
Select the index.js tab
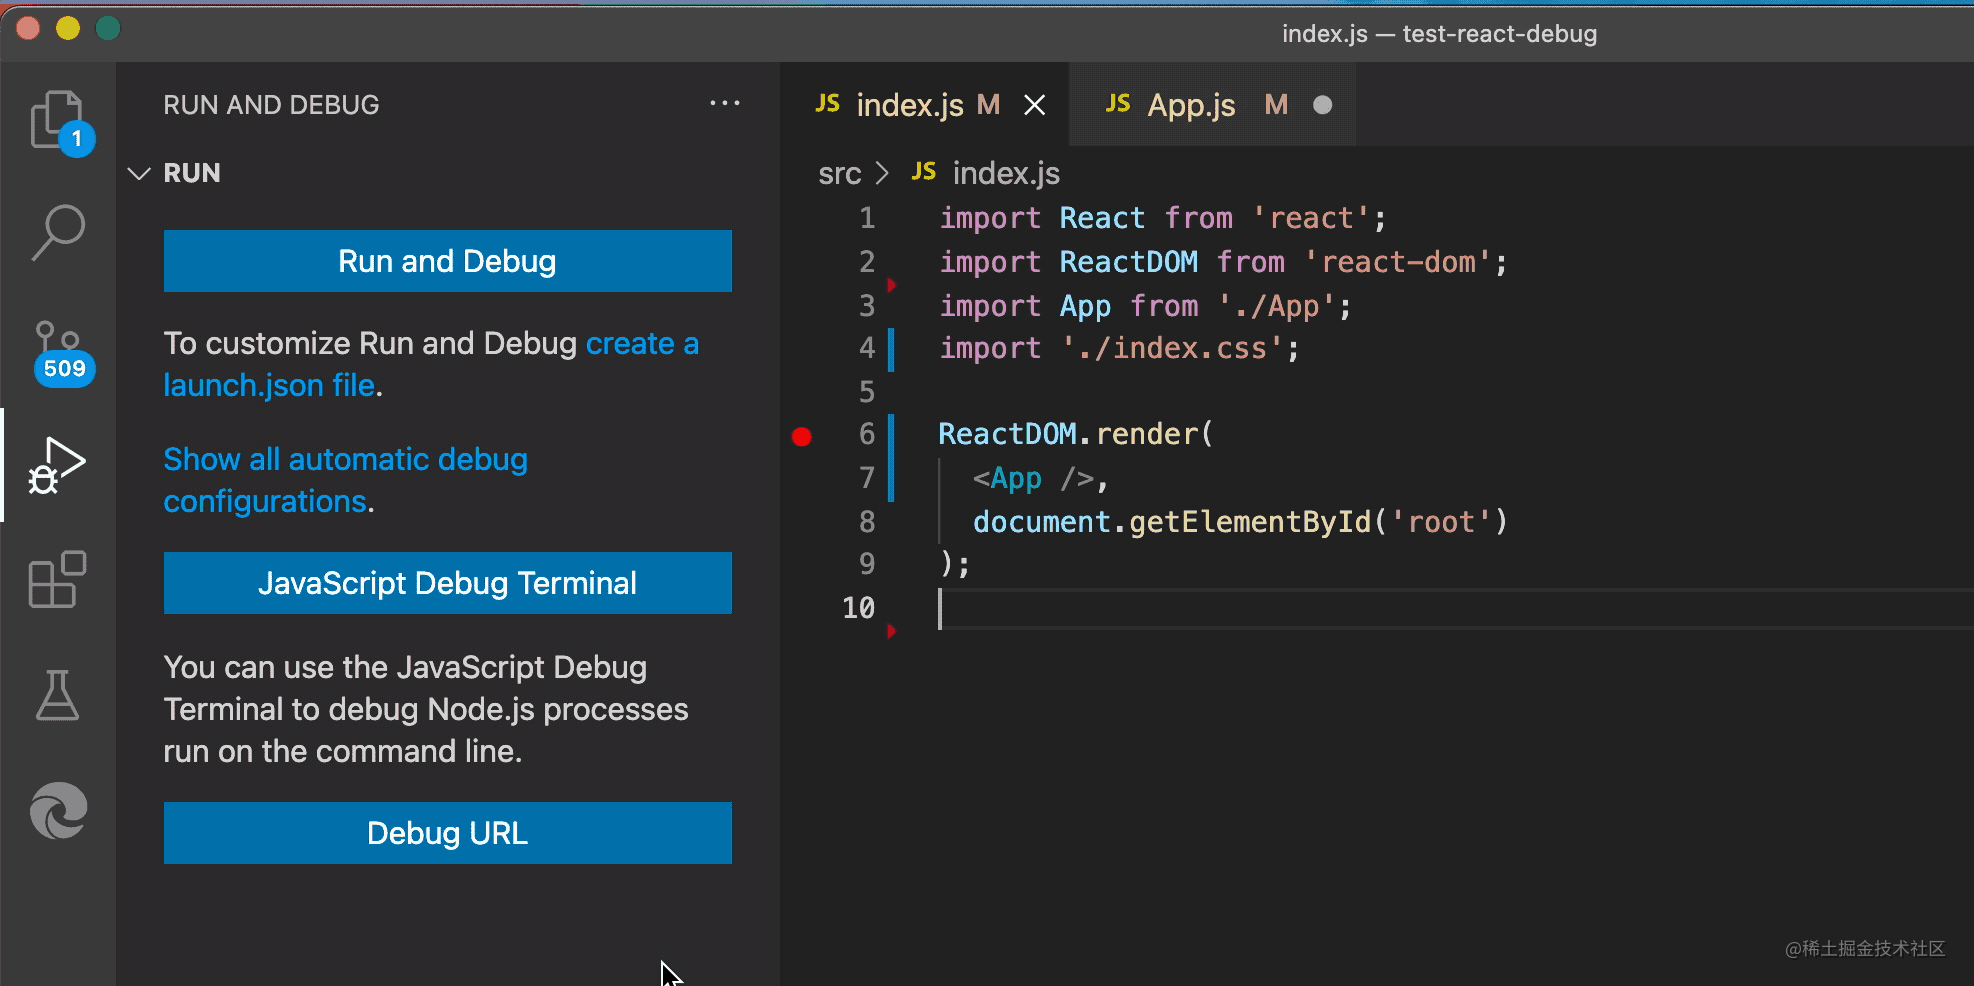[x=910, y=104]
